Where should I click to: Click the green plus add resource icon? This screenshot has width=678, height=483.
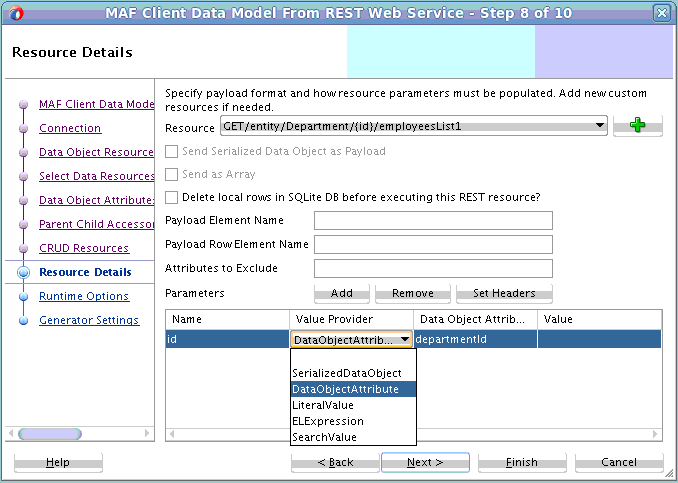pyautogui.click(x=637, y=125)
